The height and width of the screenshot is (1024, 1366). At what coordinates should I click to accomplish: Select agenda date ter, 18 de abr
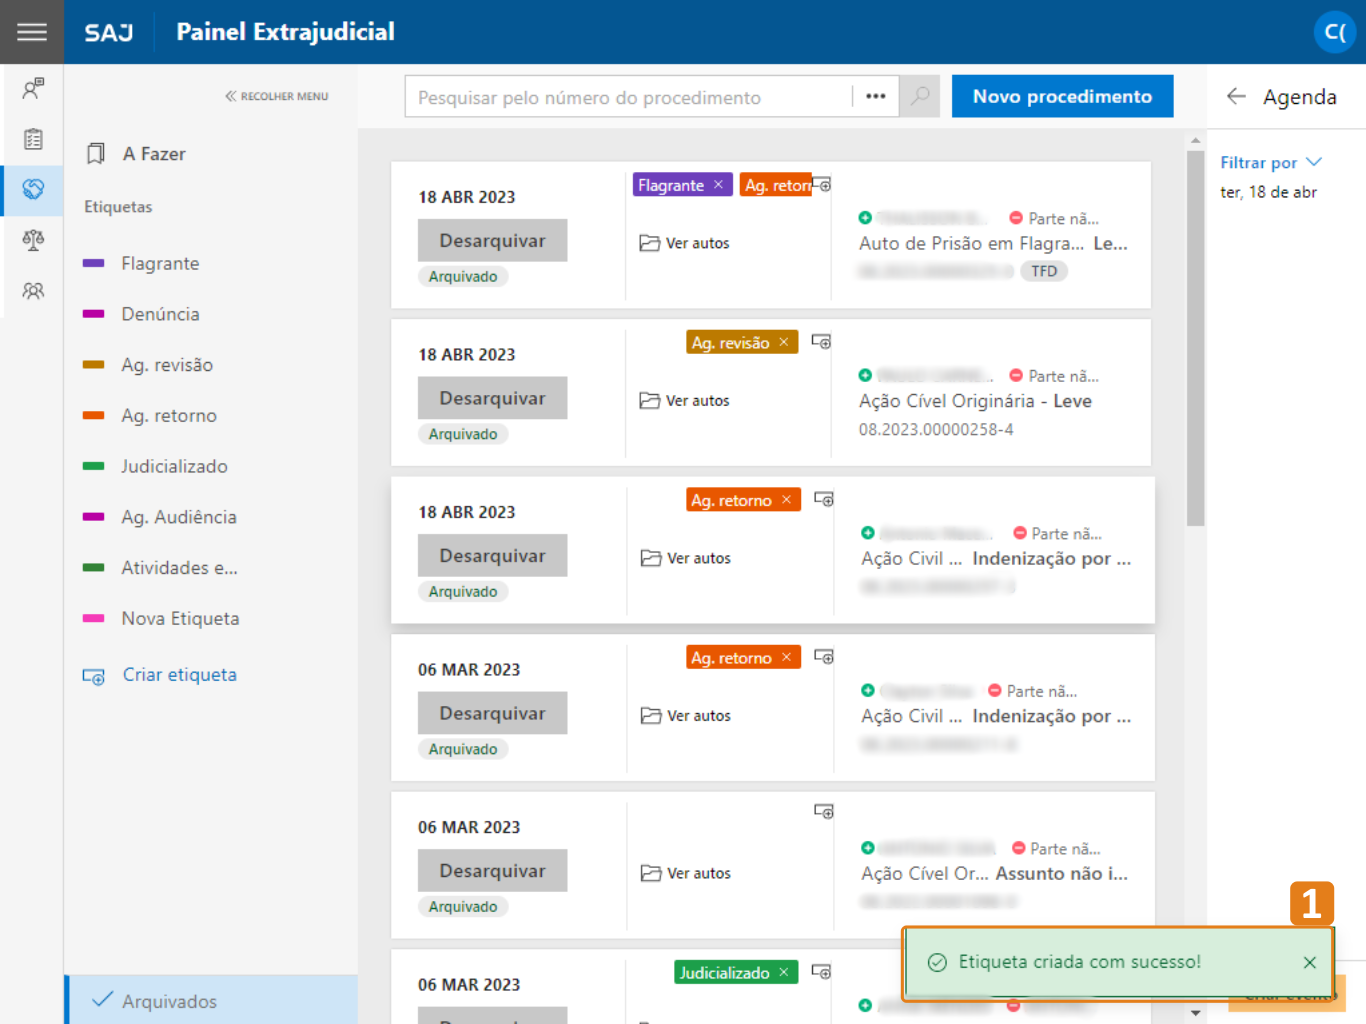(1268, 192)
